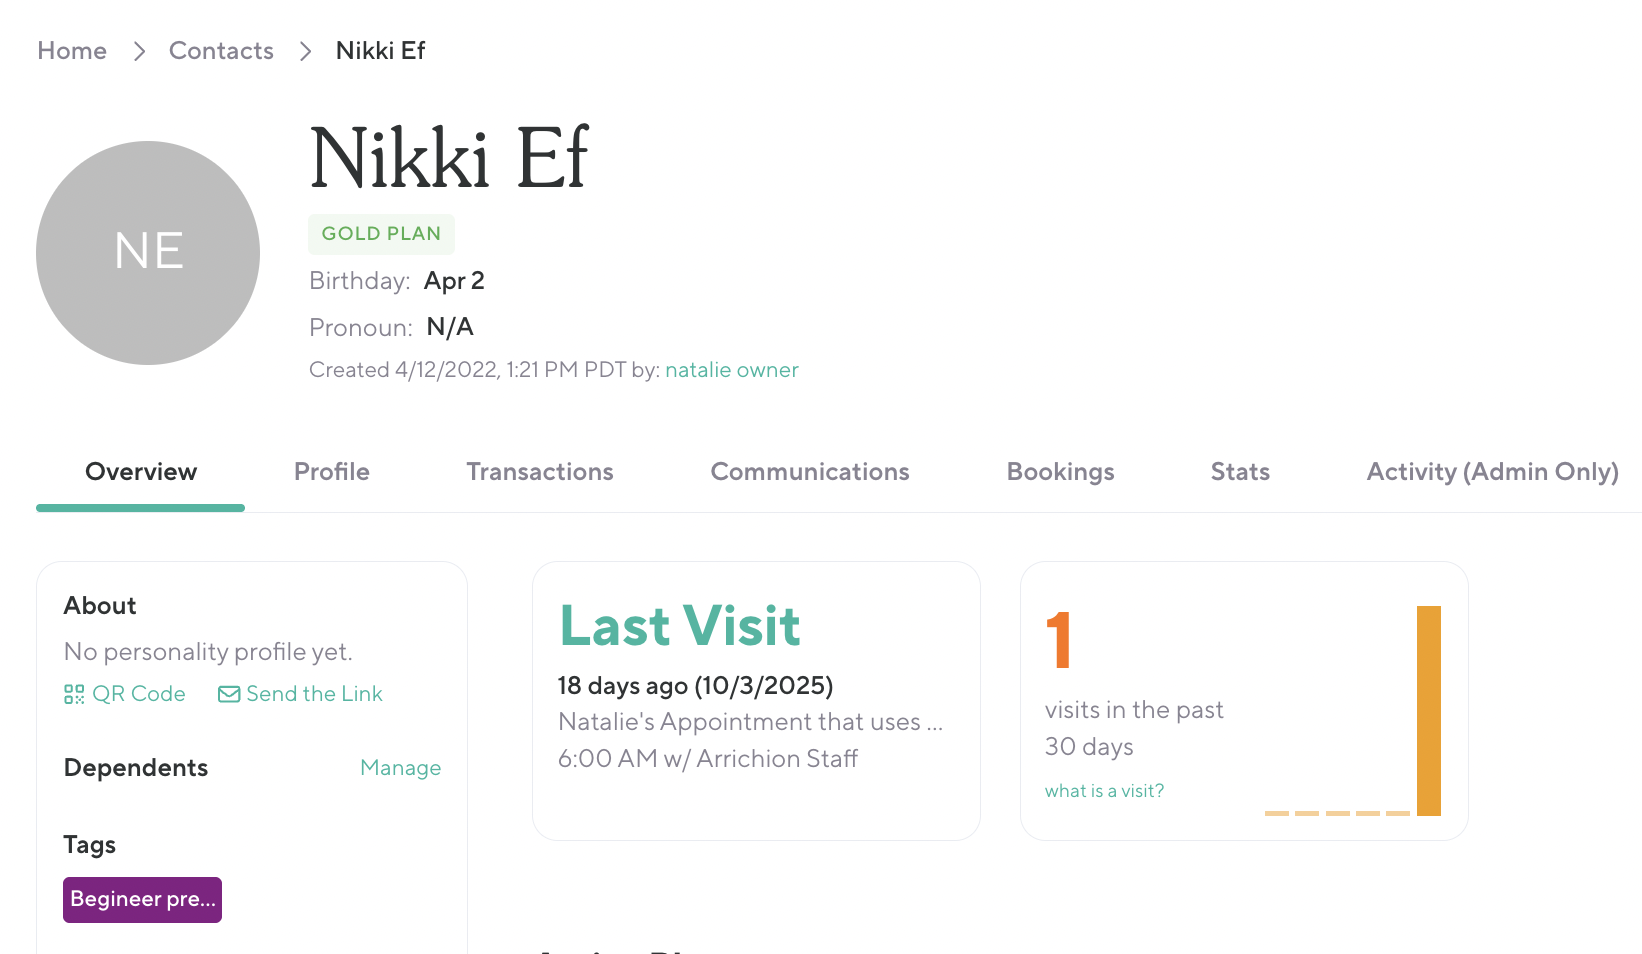
Task: Go to Home in the breadcrumb
Action: coord(72,51)
